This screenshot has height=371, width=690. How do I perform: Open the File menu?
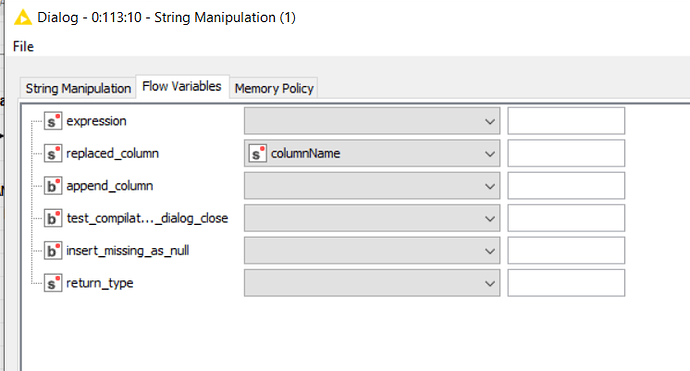tap(23, 47)
